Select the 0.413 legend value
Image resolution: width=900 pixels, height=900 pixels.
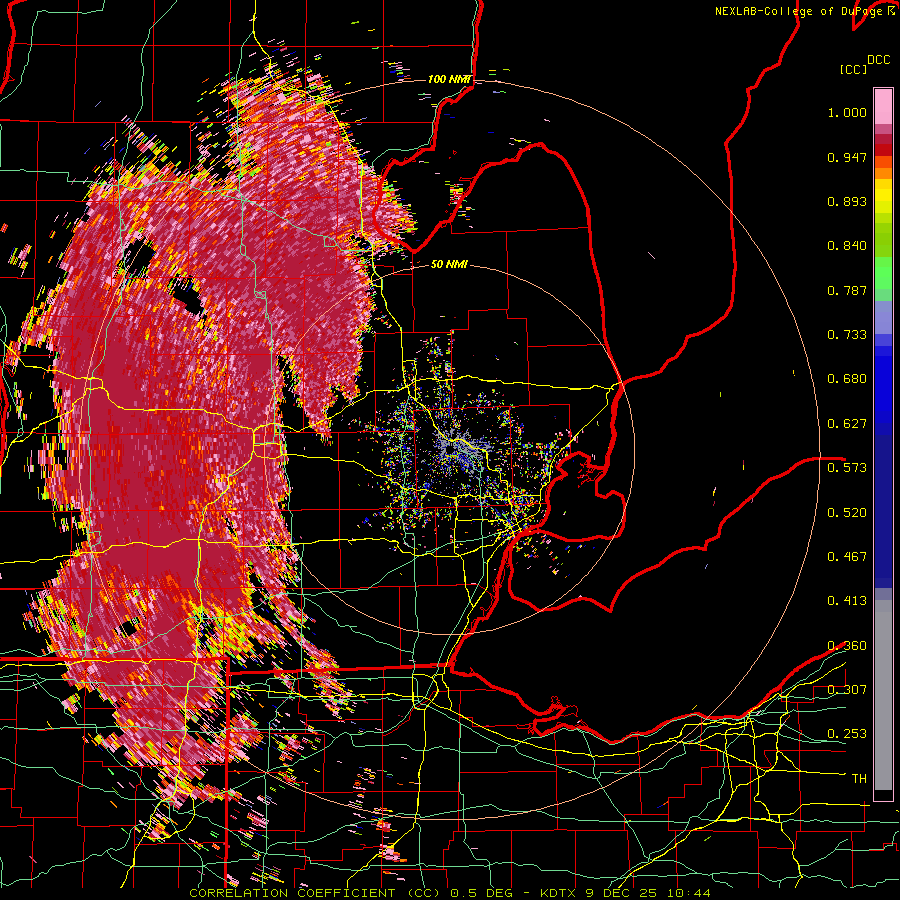[x=847, y=601]
